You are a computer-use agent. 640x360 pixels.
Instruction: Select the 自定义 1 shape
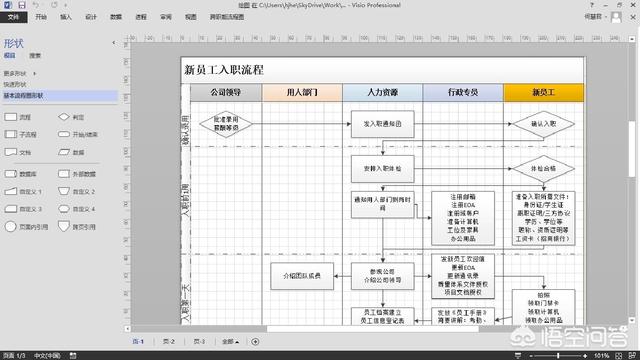(x=23, y=191)
